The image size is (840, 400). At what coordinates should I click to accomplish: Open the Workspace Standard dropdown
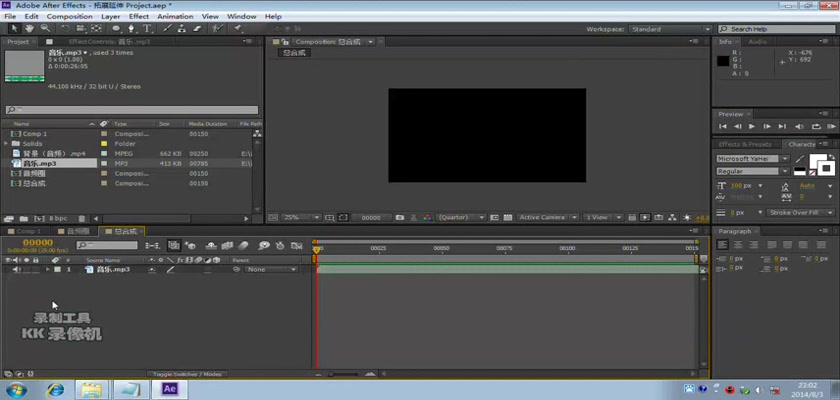tap(670, 29)
